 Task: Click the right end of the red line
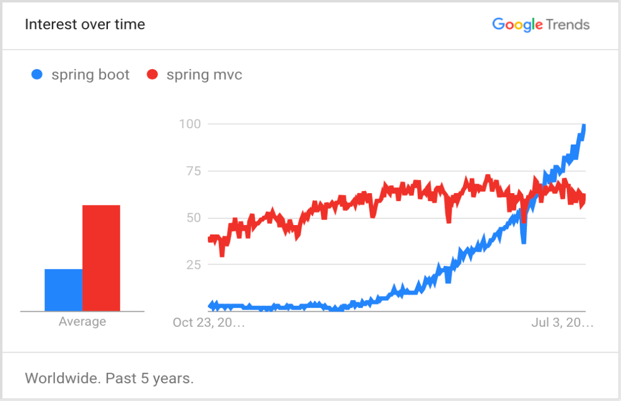584,197
